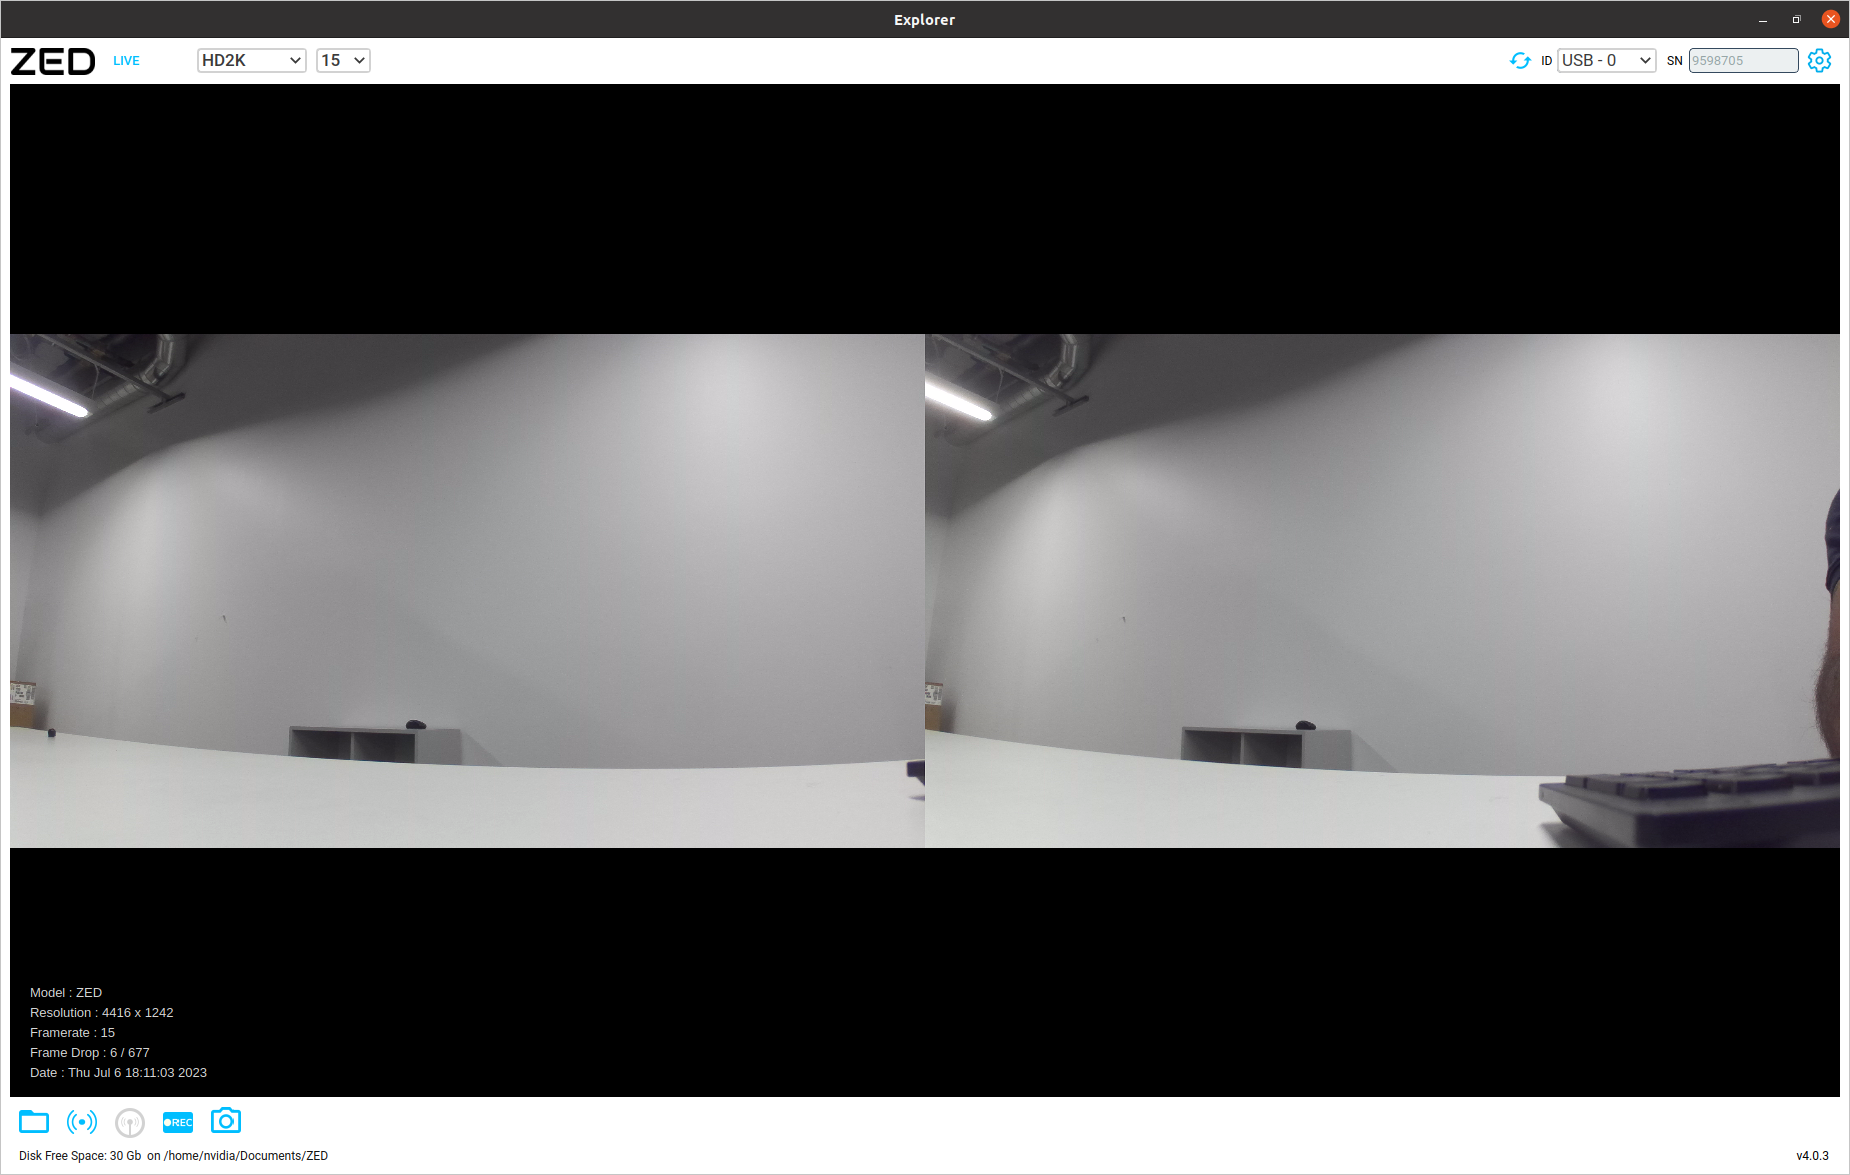The height and width of the screenshot is (1175, 1850).
Task: Start streaming with the broadcast icon
Action: tap(81, 1121)
